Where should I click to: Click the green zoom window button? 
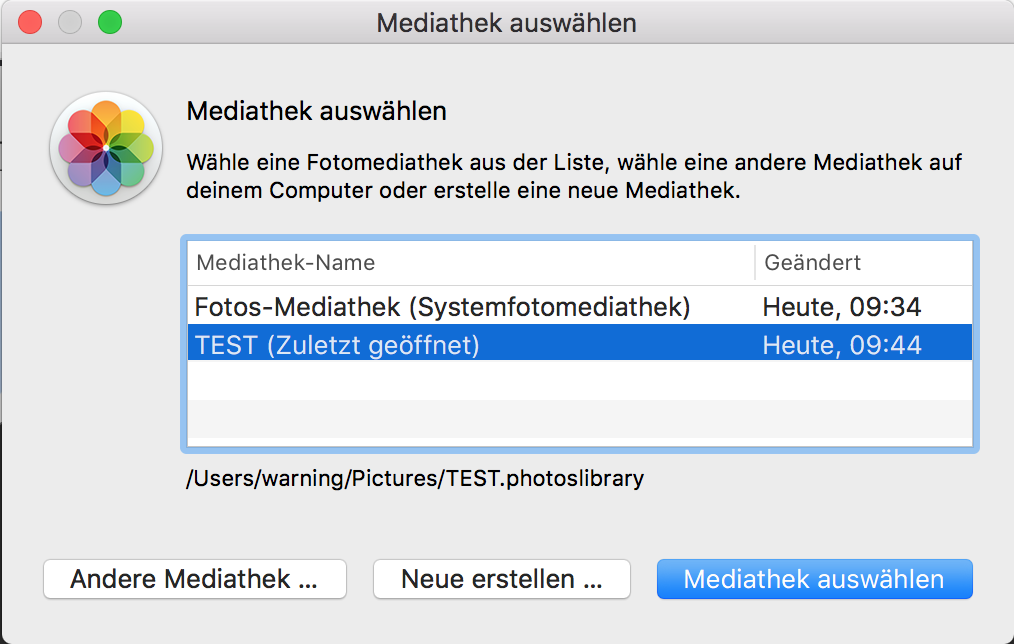(x=109, y=22)
